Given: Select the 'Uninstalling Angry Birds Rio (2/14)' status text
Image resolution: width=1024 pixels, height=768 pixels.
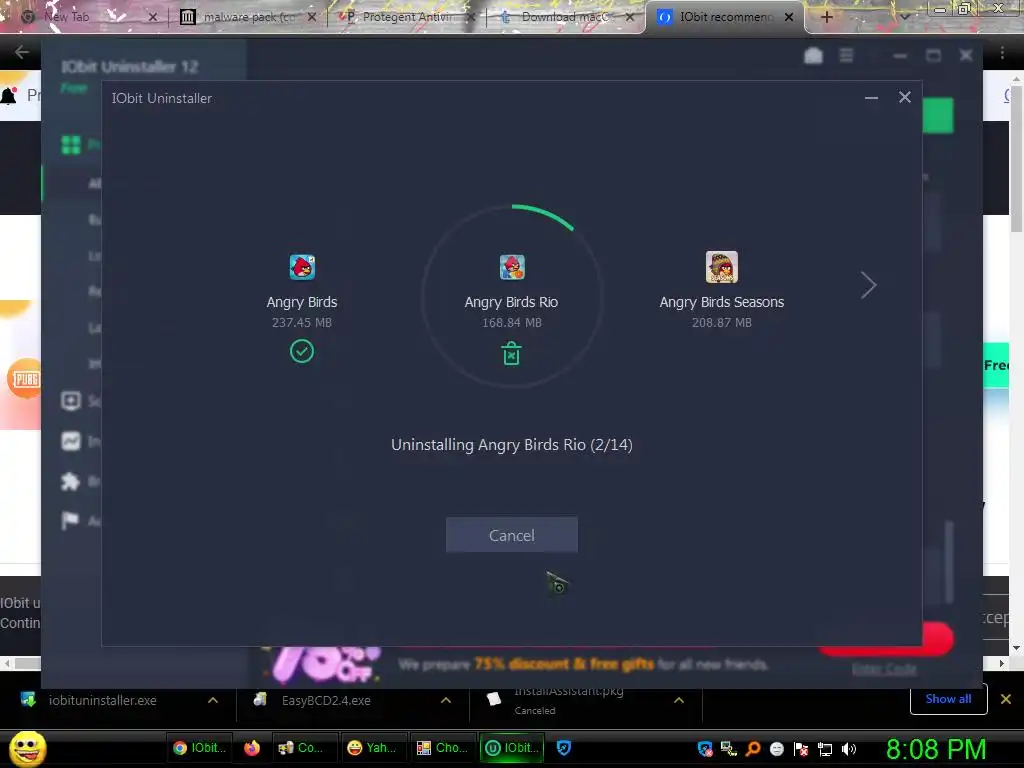Looking at the screenshot, I should (x=511, y=445).
